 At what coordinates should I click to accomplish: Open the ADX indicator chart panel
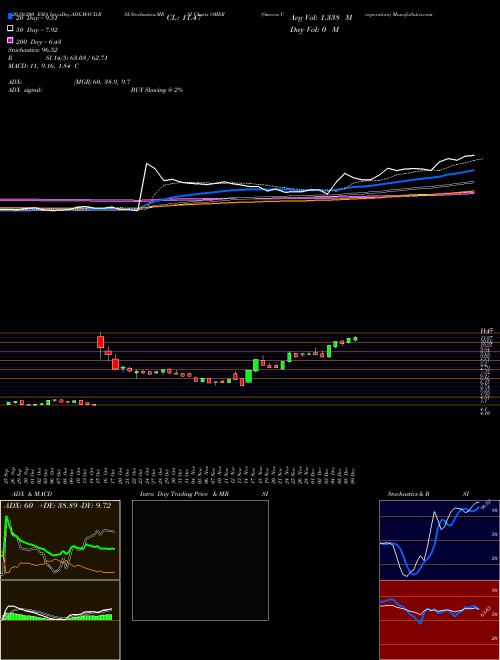click(x=60, y=540)
